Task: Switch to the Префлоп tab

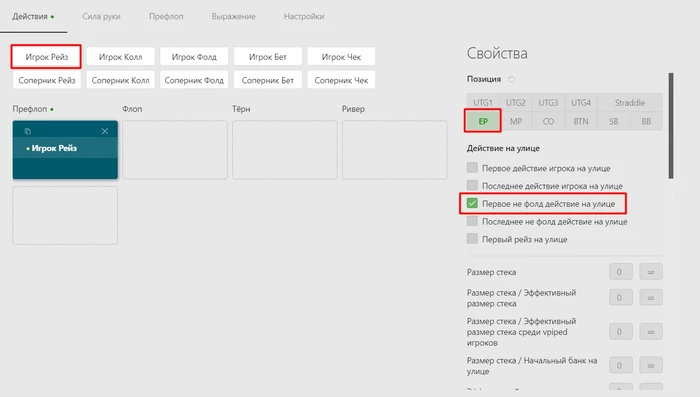Action: [166, 17]
